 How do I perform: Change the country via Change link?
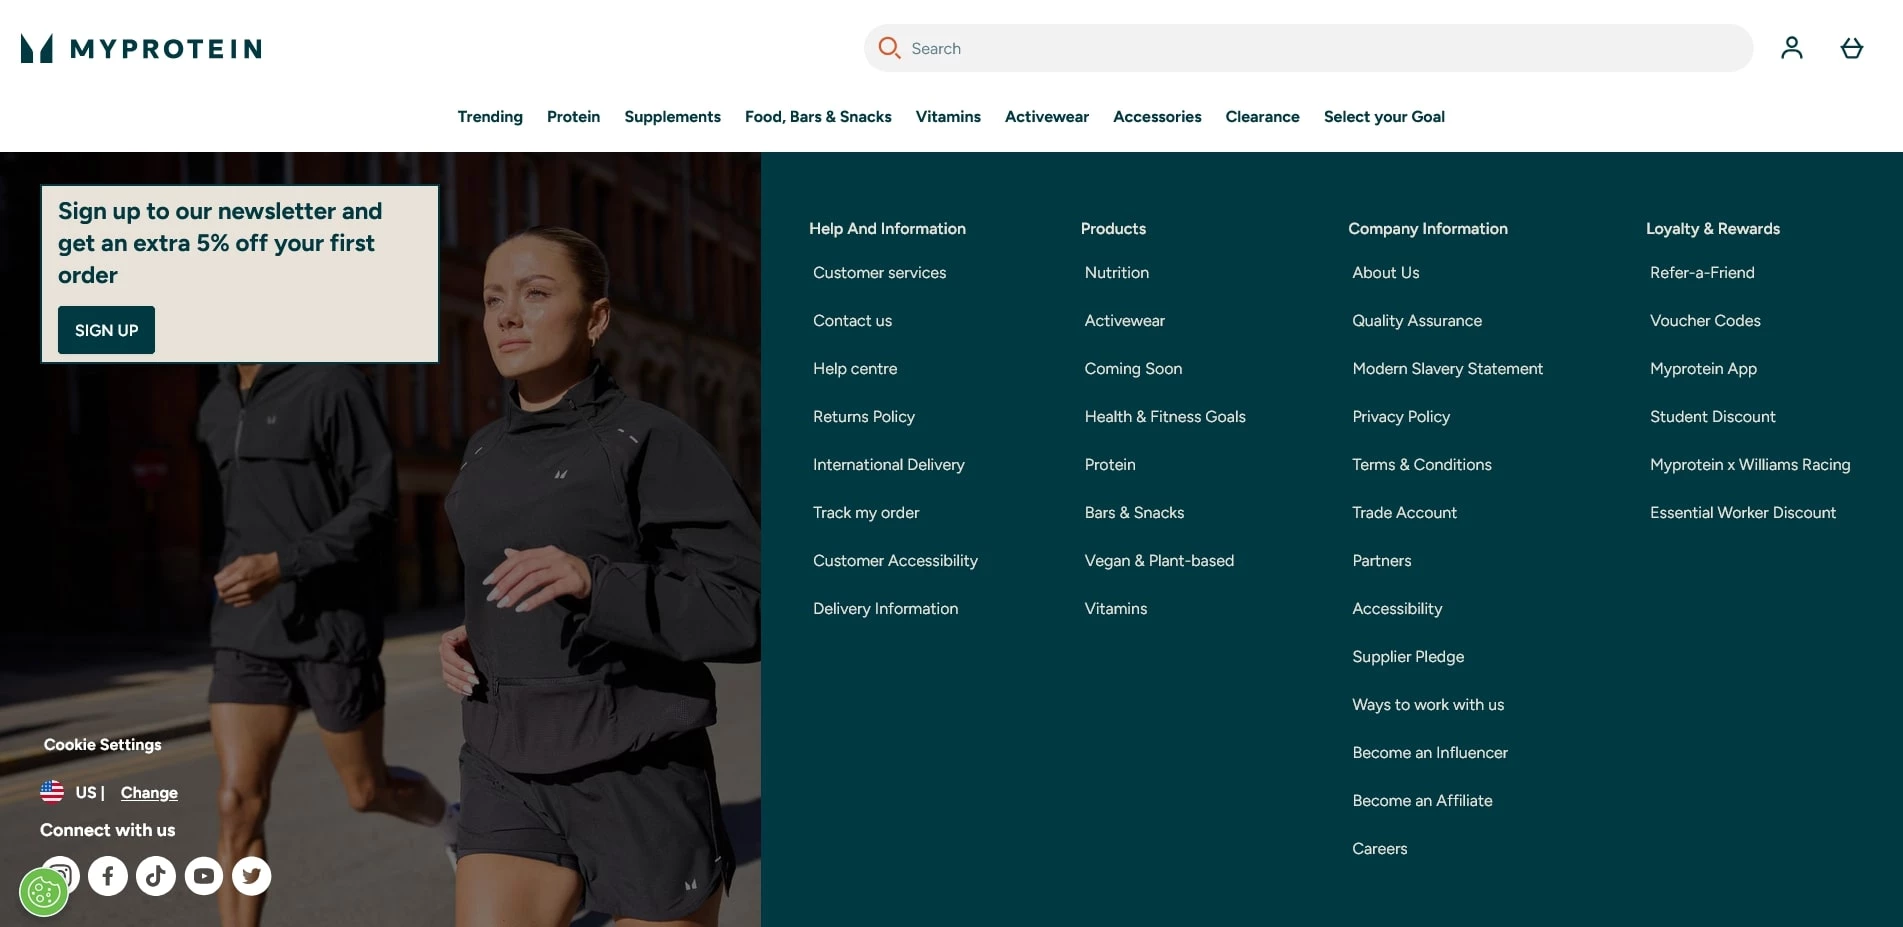tap(149, 793)
